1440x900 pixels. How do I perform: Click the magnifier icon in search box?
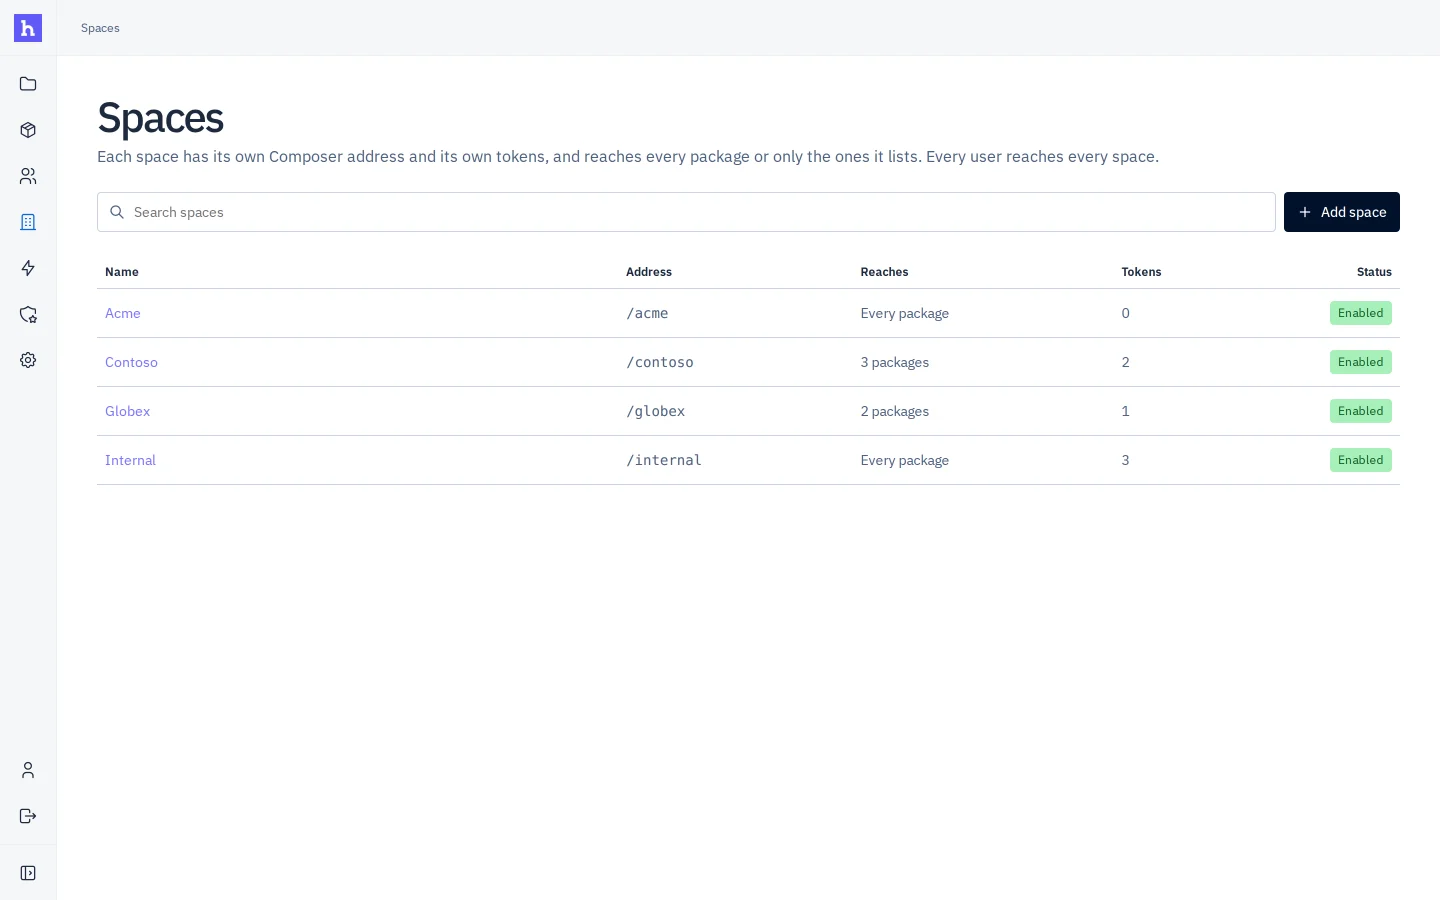117,212
